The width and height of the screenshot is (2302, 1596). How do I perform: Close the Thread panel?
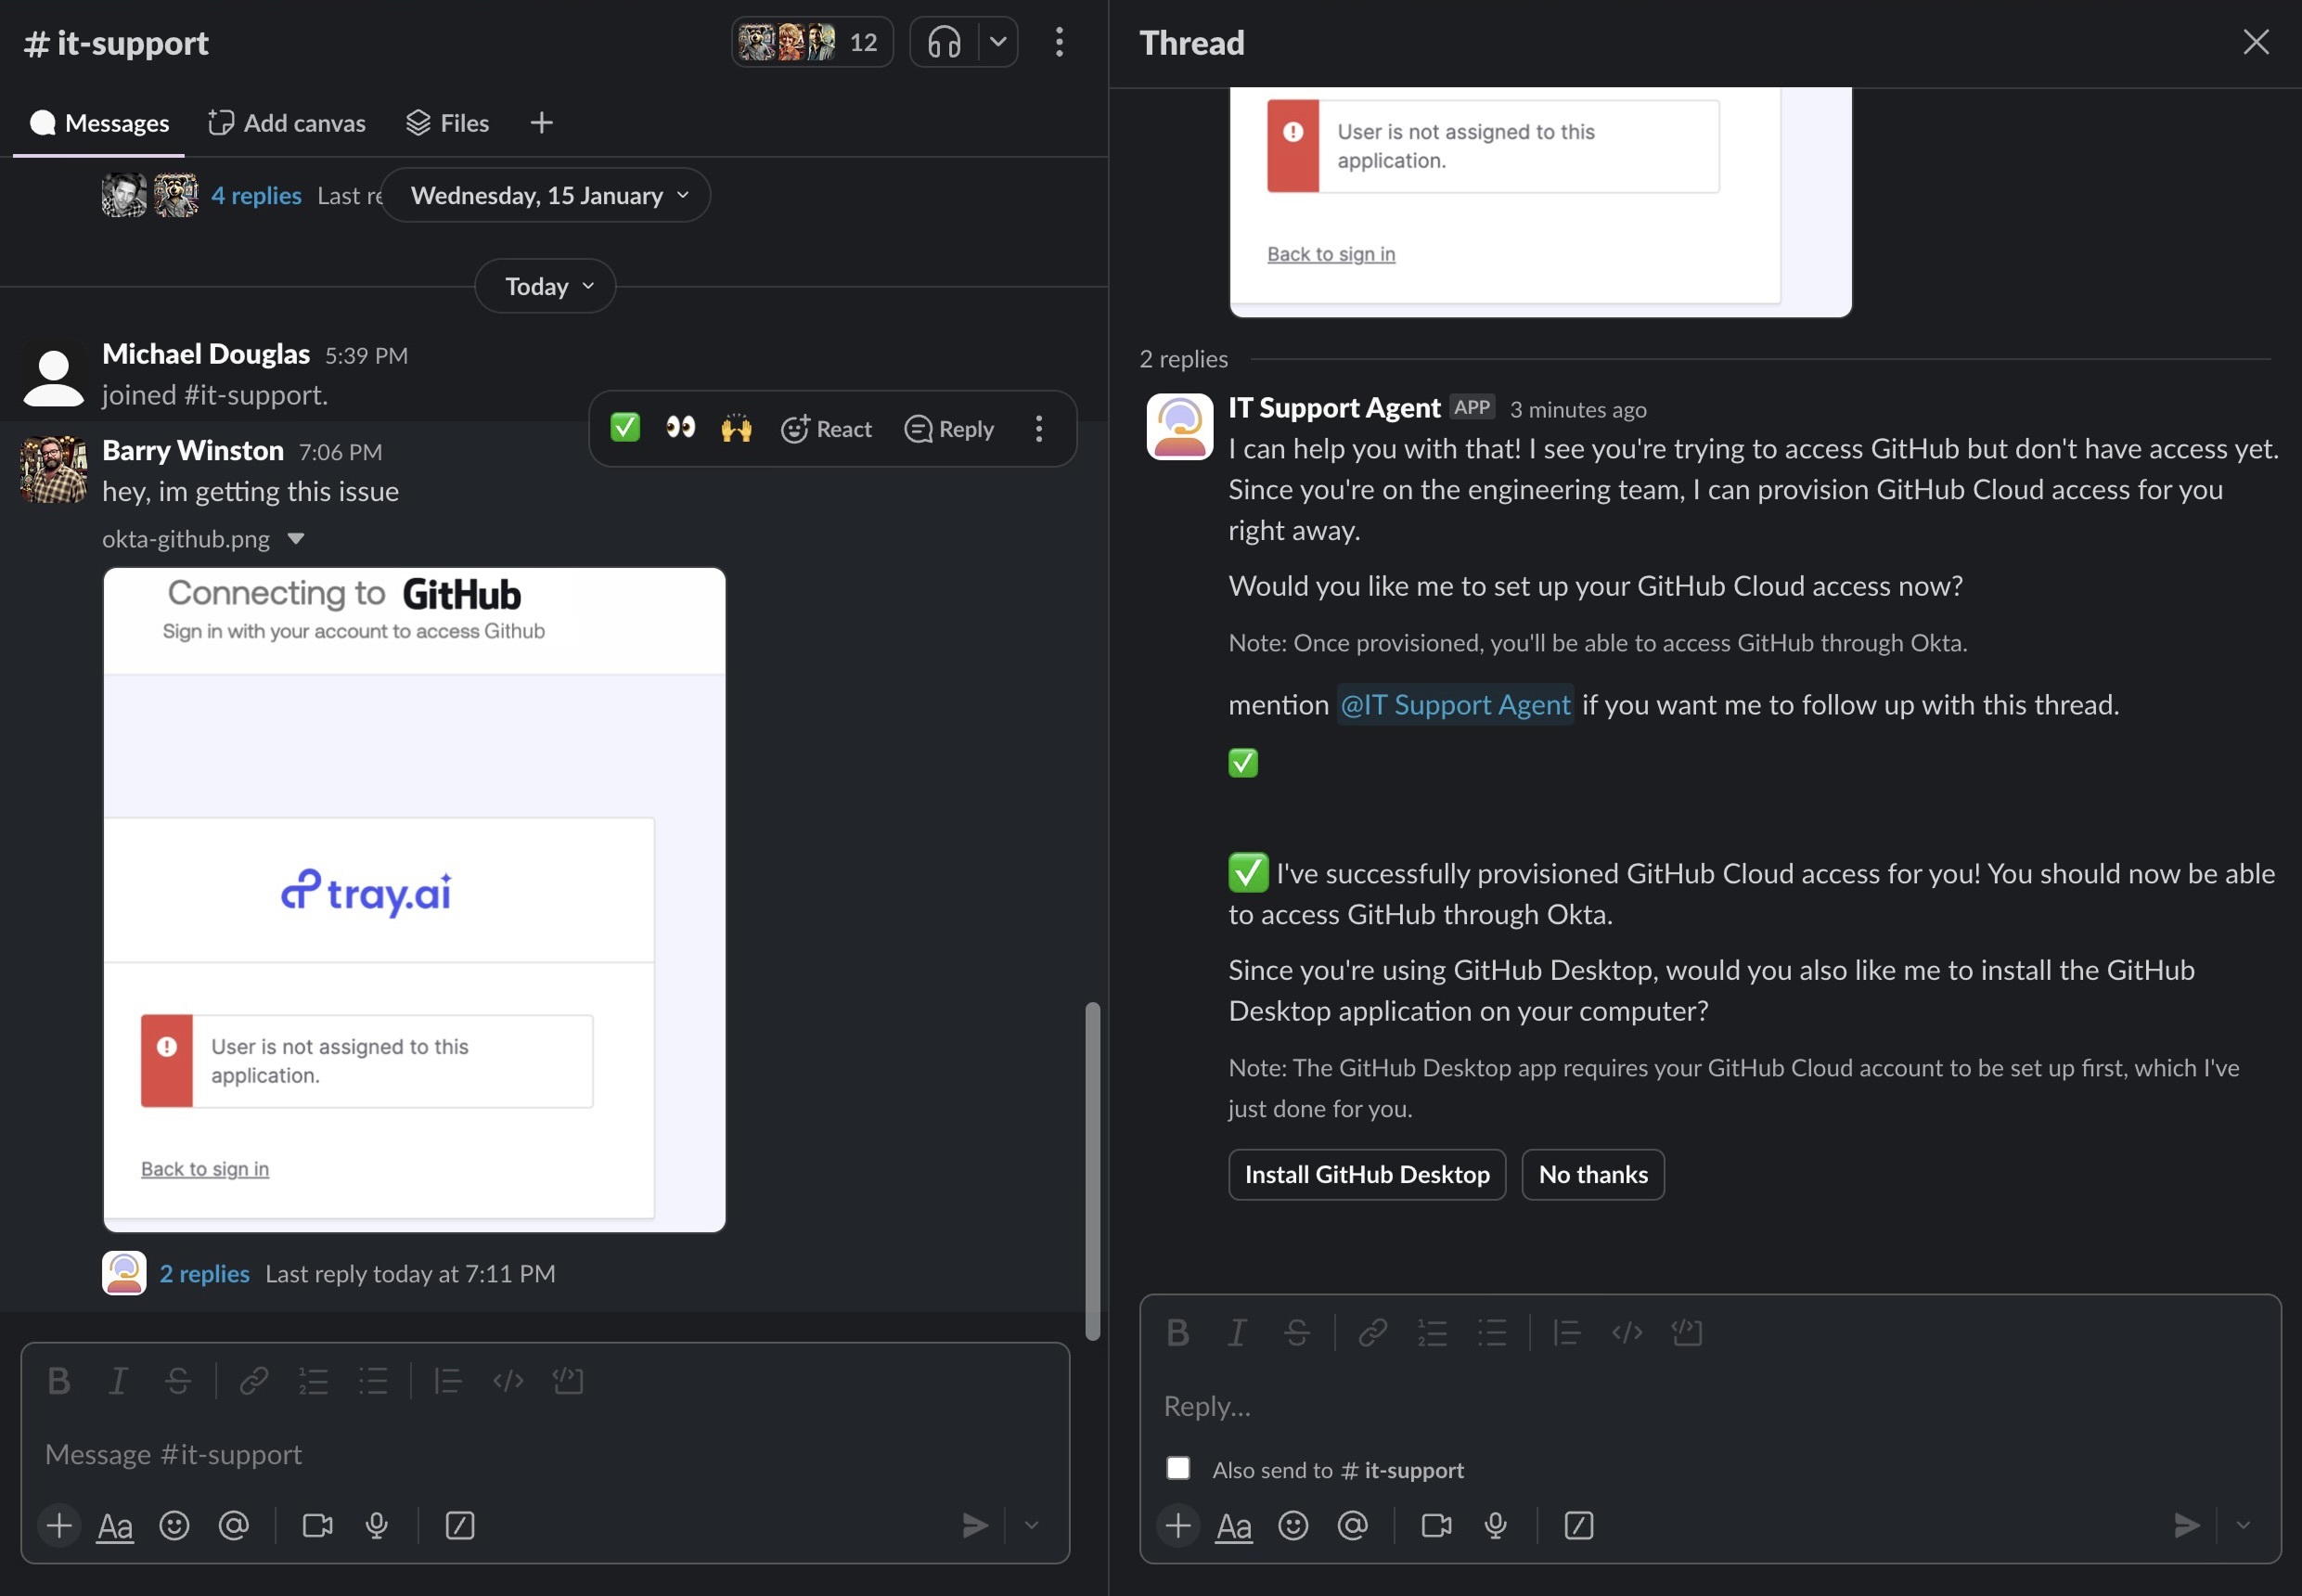point(2256,42)
